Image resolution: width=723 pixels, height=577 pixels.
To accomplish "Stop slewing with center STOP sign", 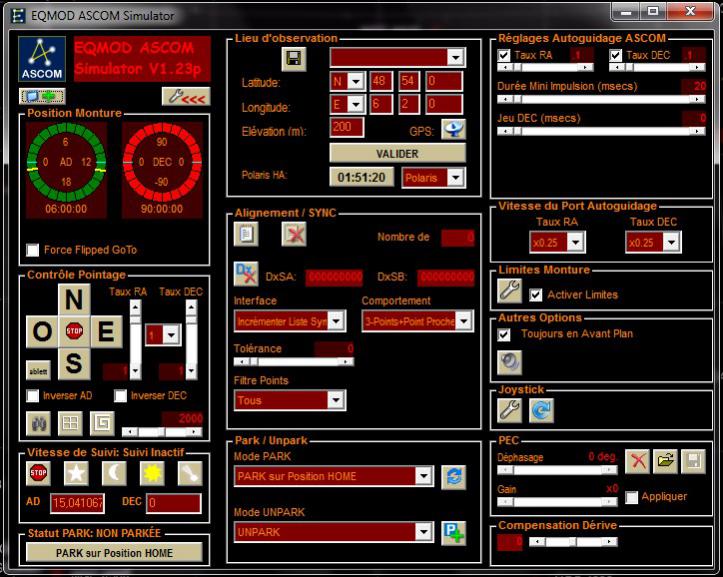I will 74,331.
